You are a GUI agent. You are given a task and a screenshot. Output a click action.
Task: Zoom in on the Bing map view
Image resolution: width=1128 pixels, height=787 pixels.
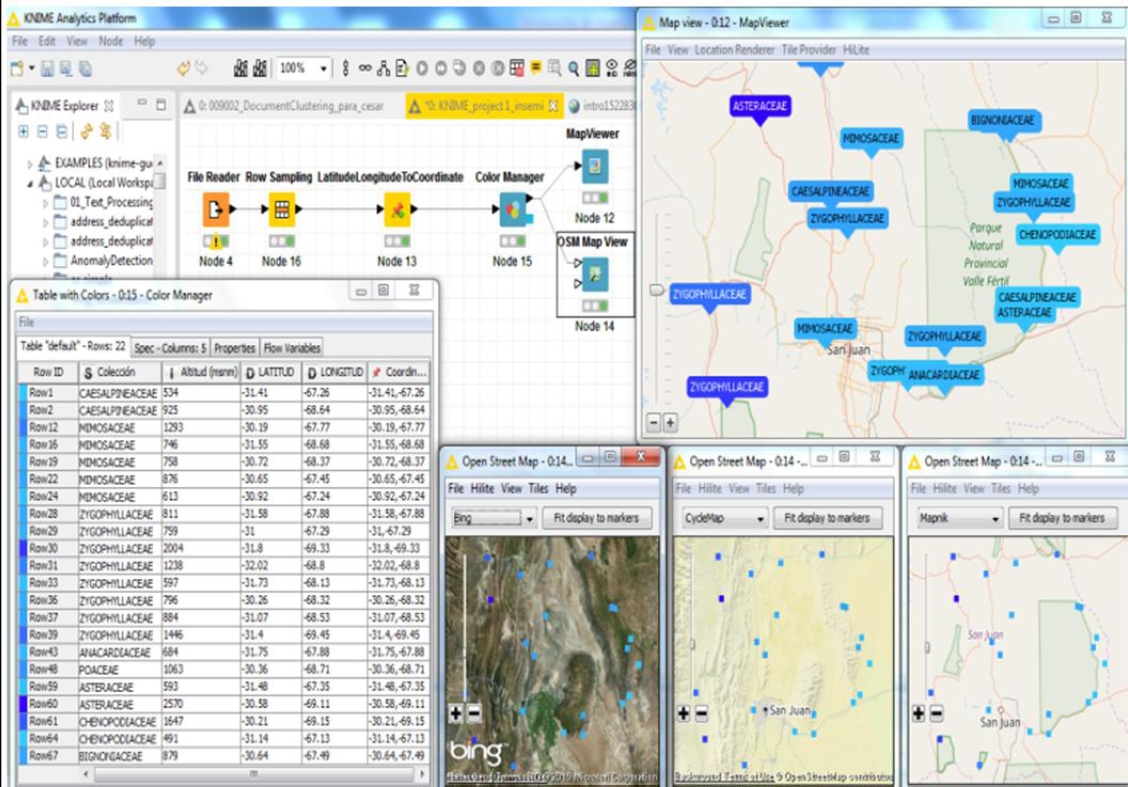pos(456,714)
